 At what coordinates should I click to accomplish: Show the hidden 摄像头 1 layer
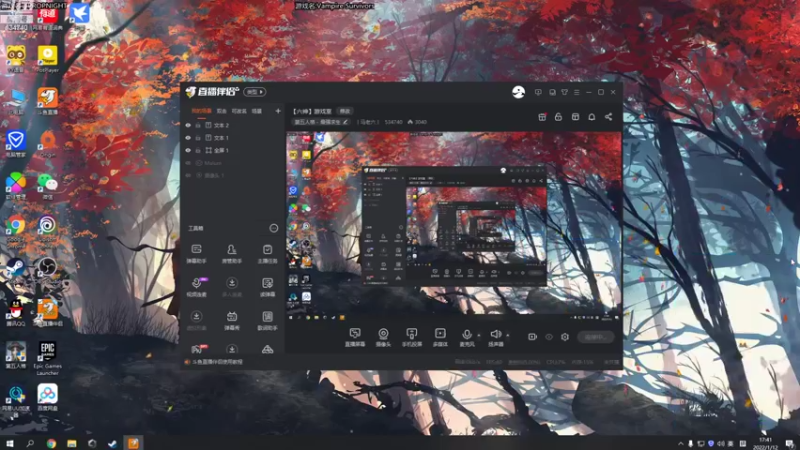pos(188,176)
